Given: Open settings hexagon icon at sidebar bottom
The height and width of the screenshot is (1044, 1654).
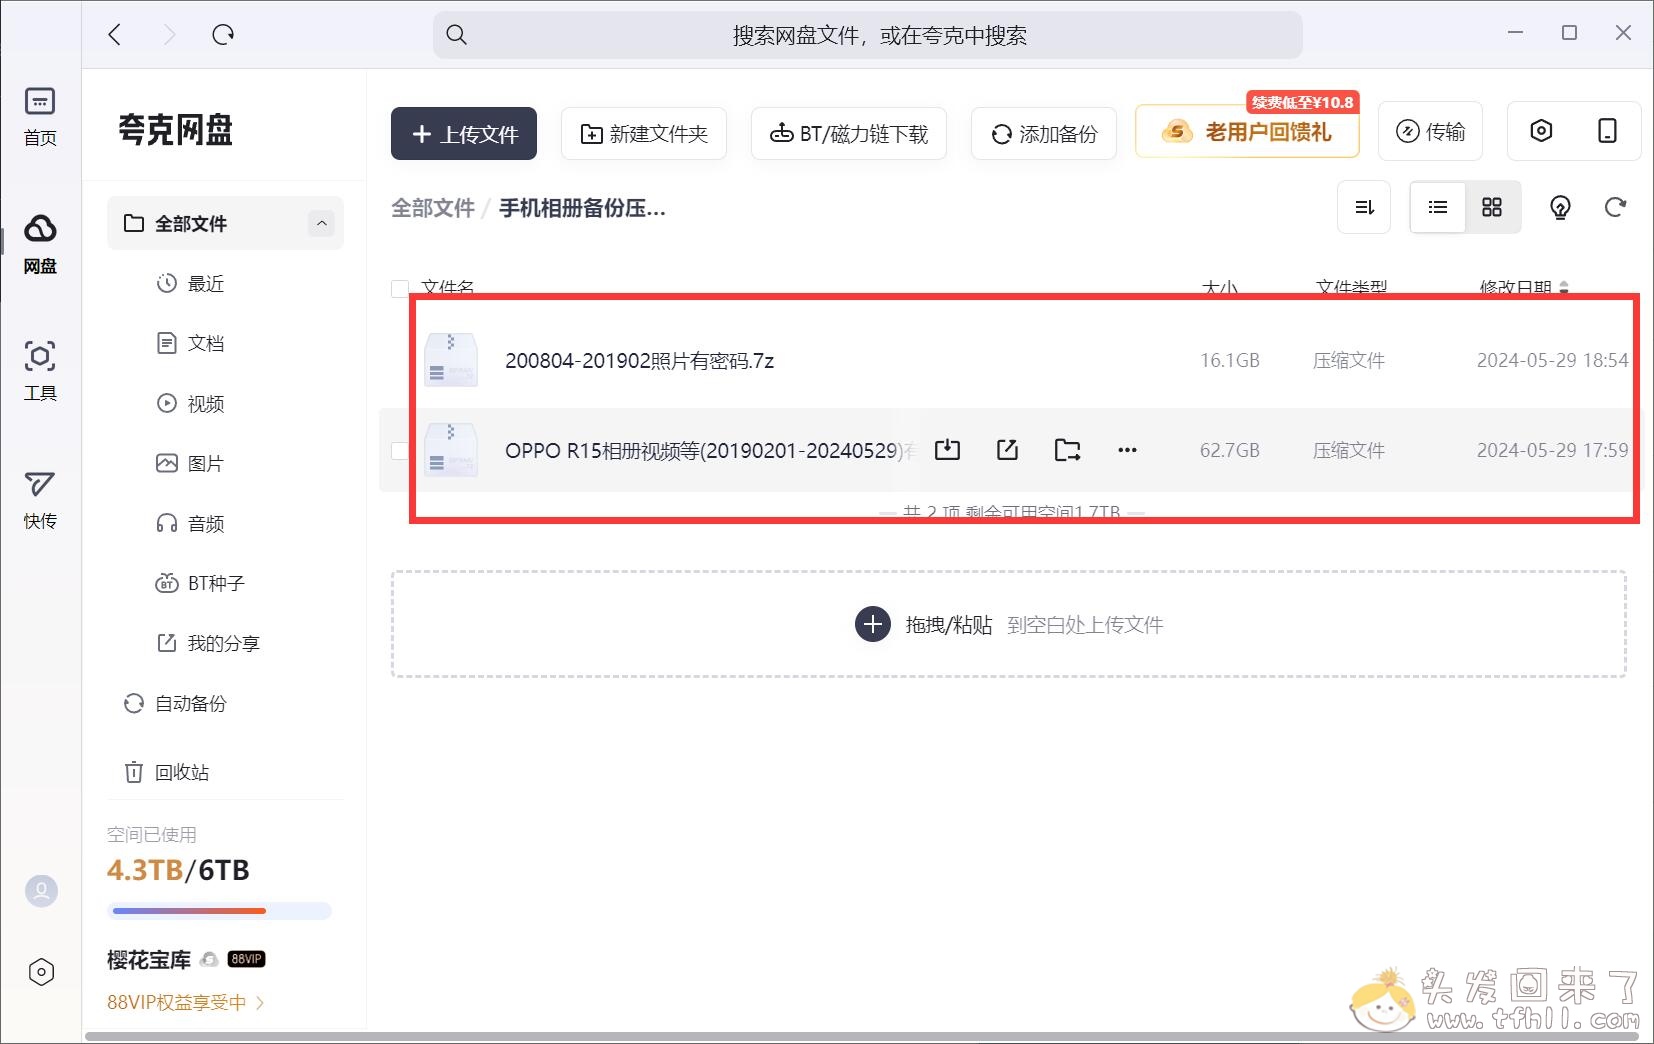Looking at the screenshot, I should click(41, 972).
